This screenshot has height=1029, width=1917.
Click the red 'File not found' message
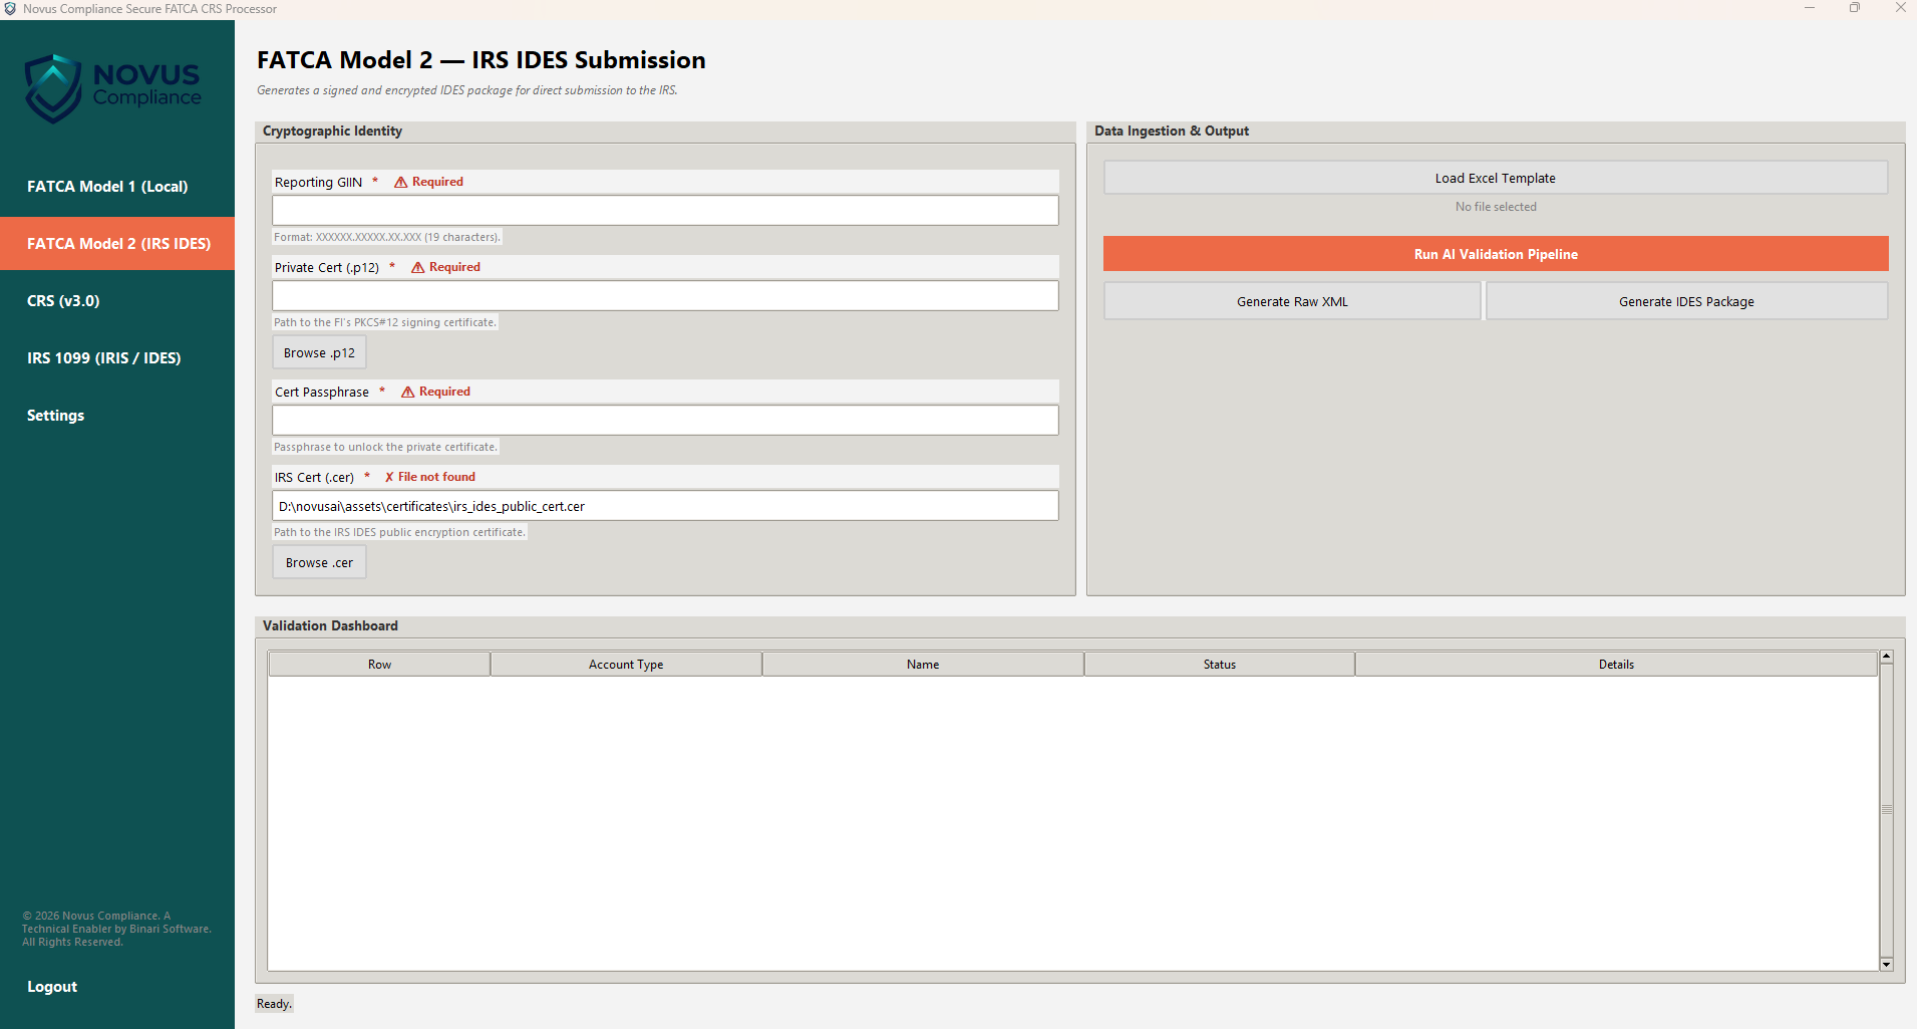coord(437,477)
